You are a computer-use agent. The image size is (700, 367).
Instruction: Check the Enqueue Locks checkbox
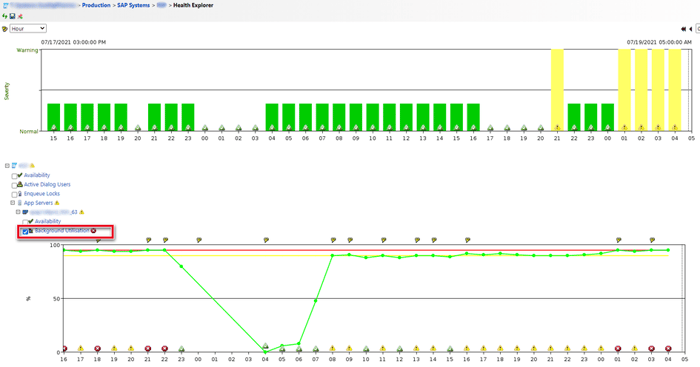click(x=14, y=195)
